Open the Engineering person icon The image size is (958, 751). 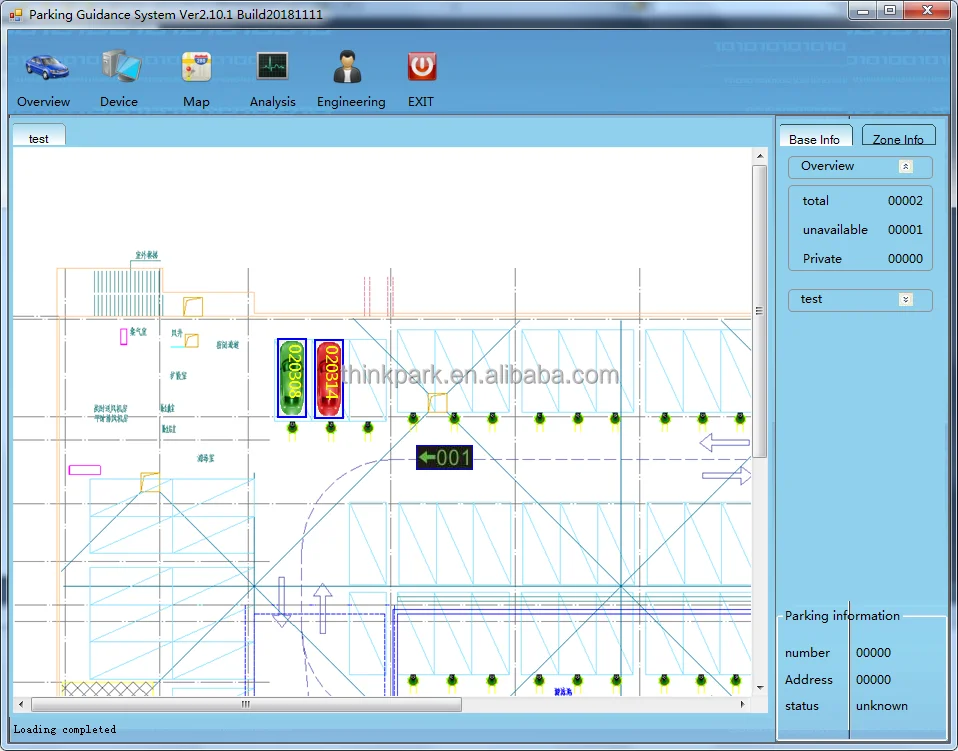click(348, 67)
